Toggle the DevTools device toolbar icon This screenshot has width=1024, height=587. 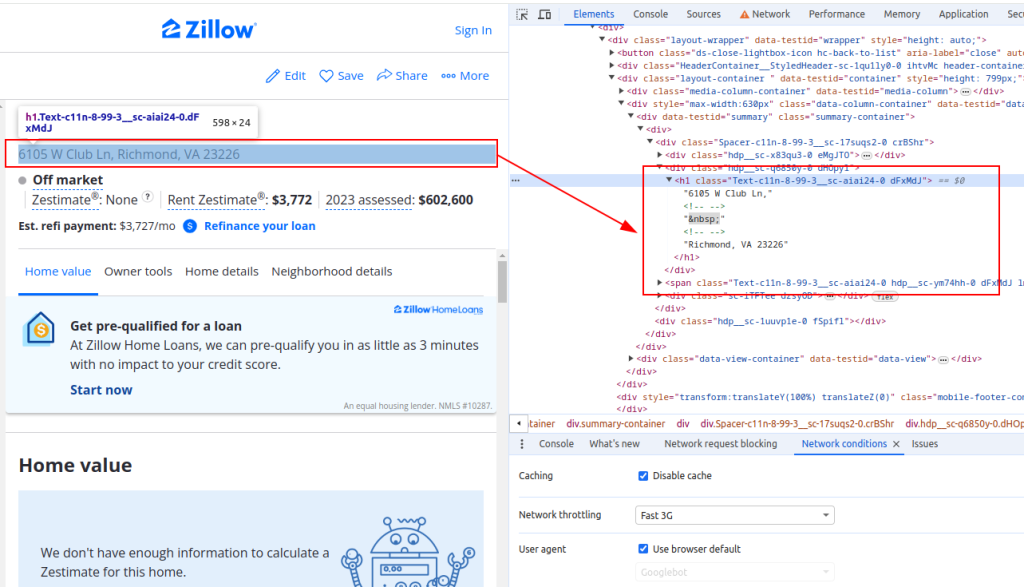point(545,14)
